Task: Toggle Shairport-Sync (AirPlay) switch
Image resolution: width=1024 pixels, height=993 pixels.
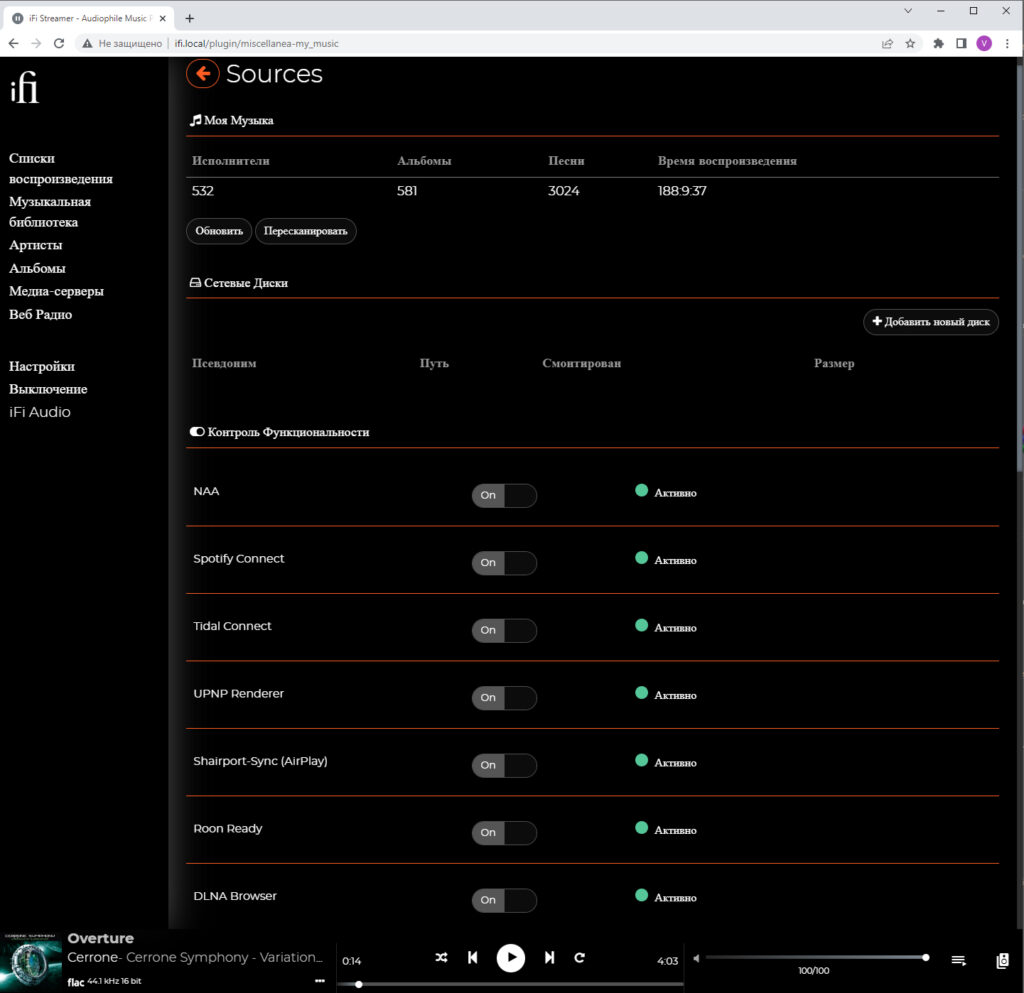Action: 504,765
